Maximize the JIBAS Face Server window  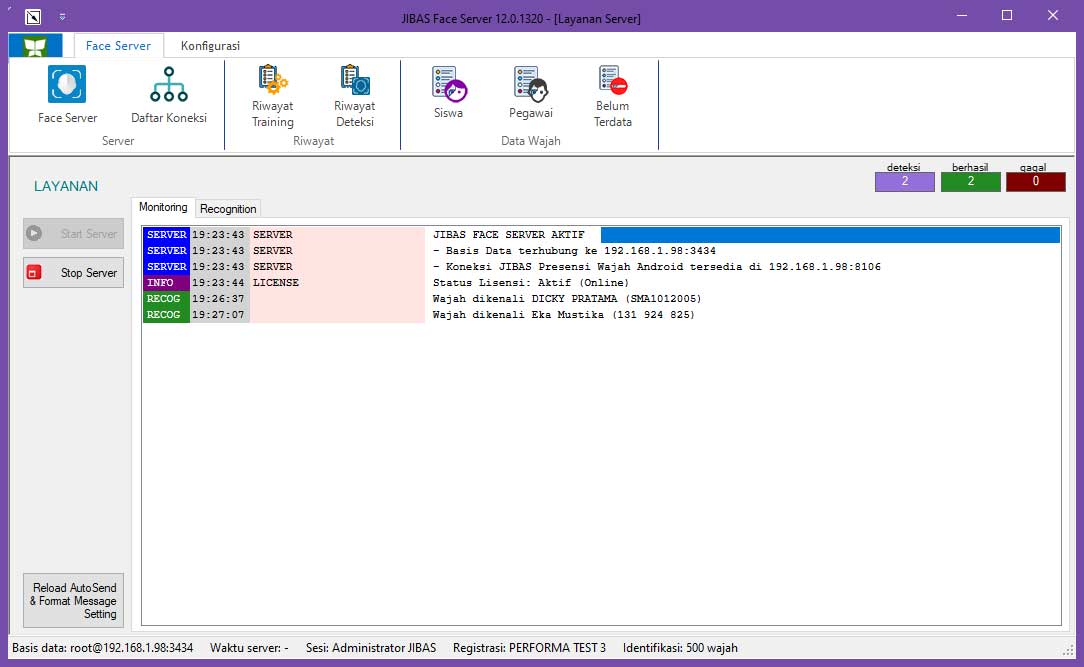click(1007, 15)
